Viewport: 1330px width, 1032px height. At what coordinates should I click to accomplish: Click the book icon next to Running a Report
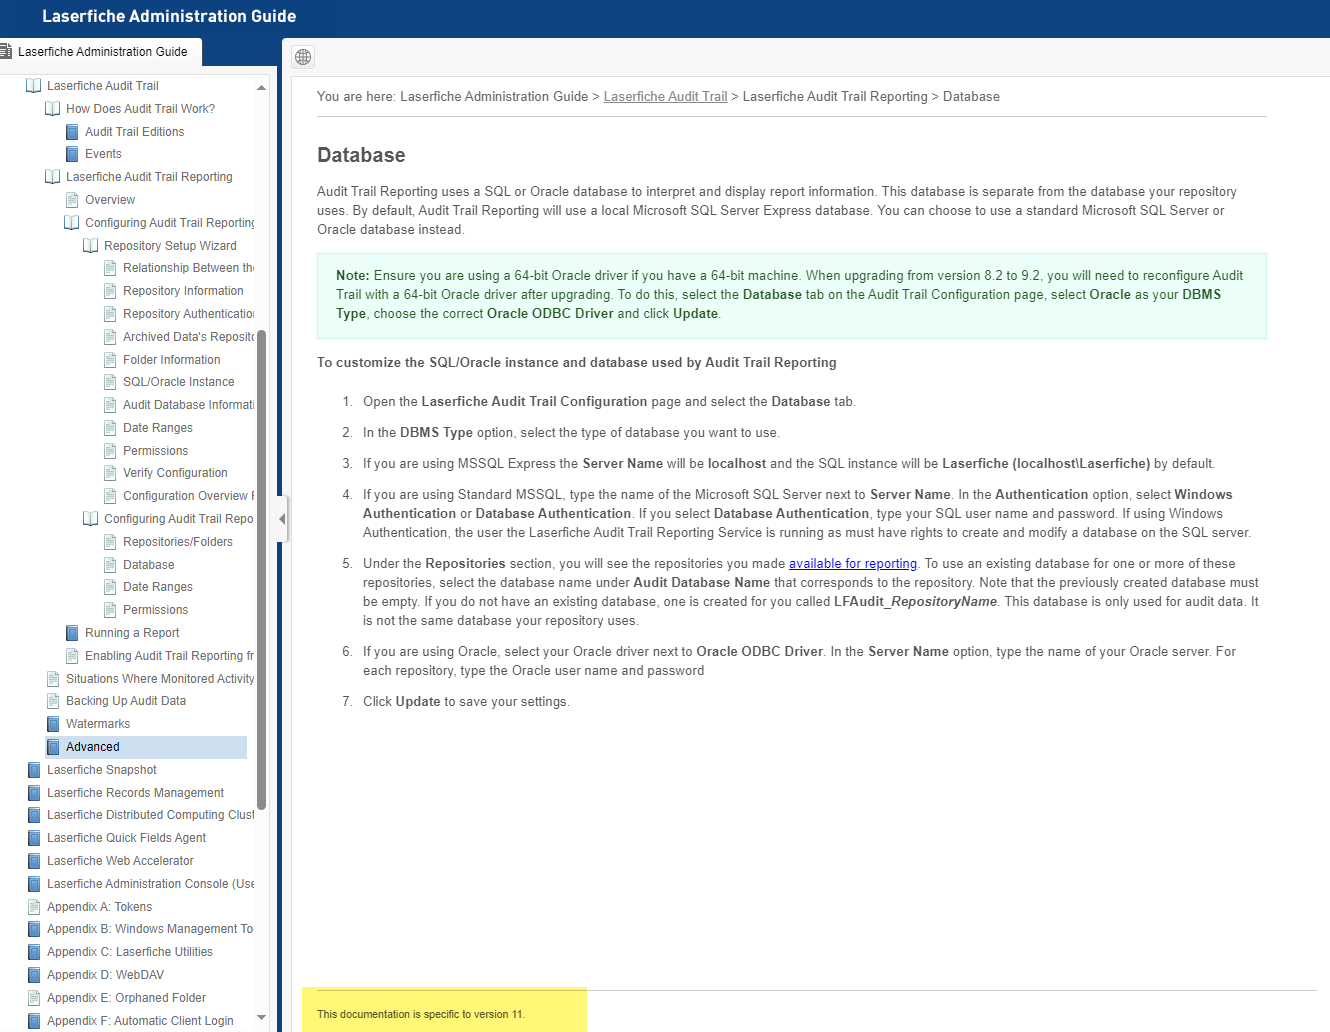[x=72, y=633]
